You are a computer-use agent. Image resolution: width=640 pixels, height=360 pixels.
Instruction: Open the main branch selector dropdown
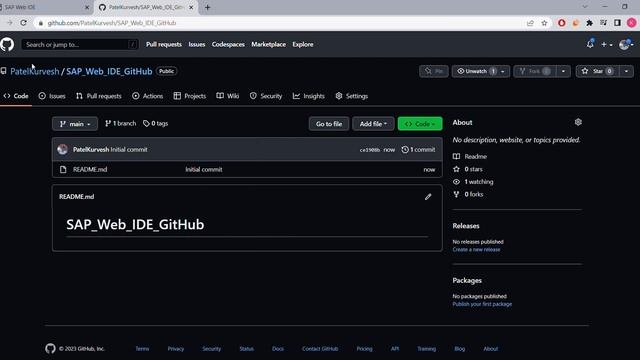coord(75,124)
